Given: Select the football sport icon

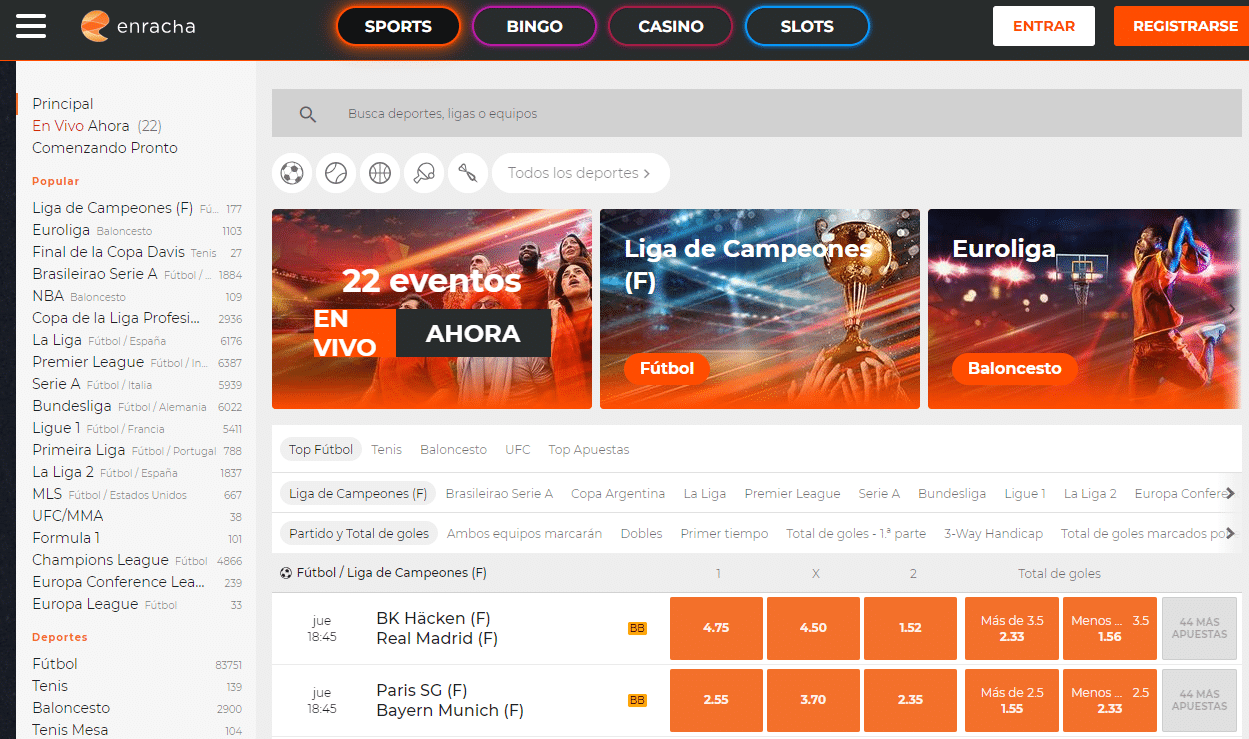Looking at the screenshot, I should point(291,173).
